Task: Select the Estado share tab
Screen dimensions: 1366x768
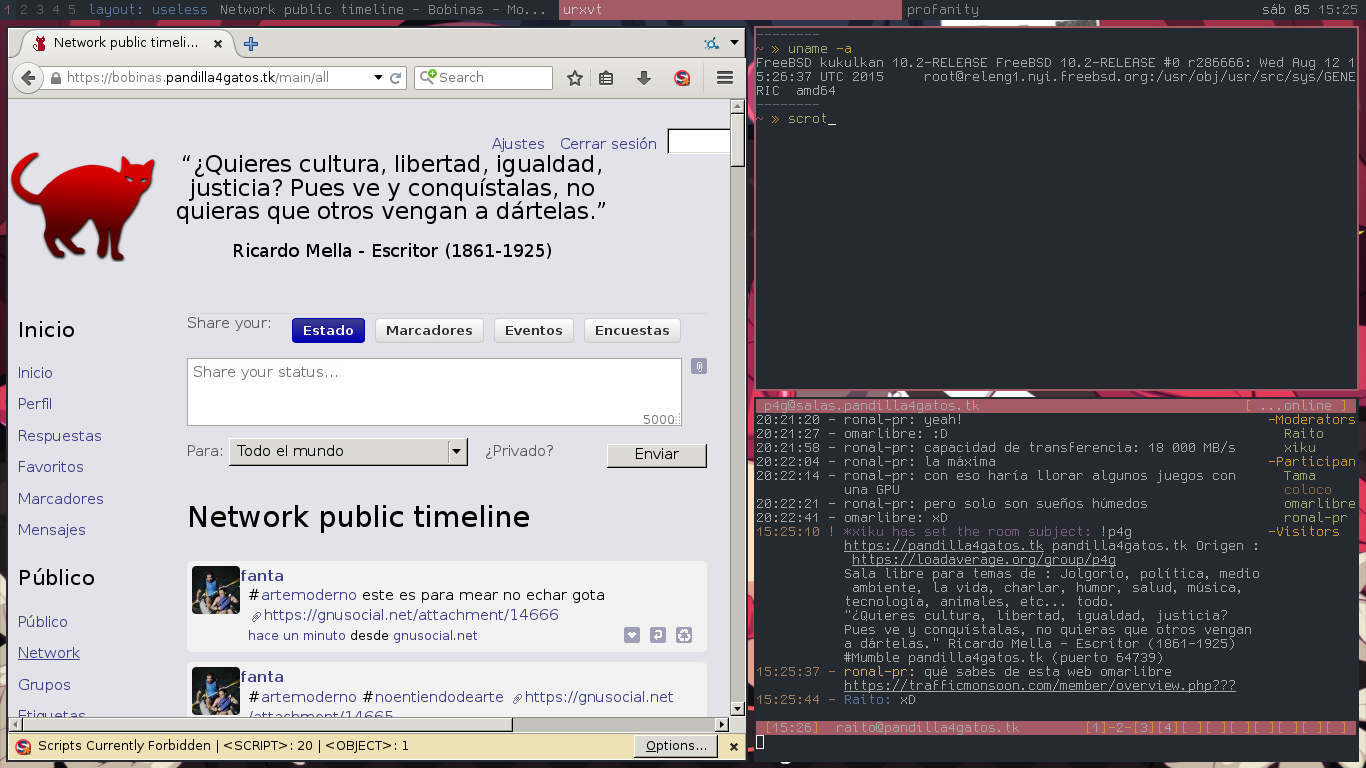Action: (x=328, y=330)
